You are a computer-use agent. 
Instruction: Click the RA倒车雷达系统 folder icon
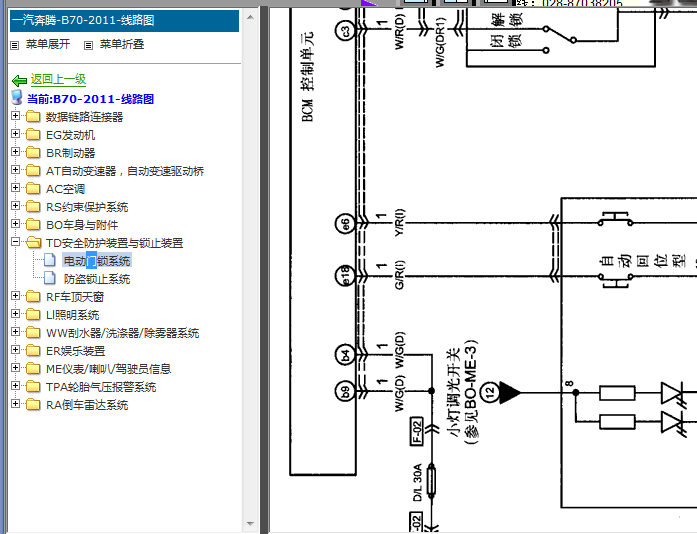[x=33, y=405]
